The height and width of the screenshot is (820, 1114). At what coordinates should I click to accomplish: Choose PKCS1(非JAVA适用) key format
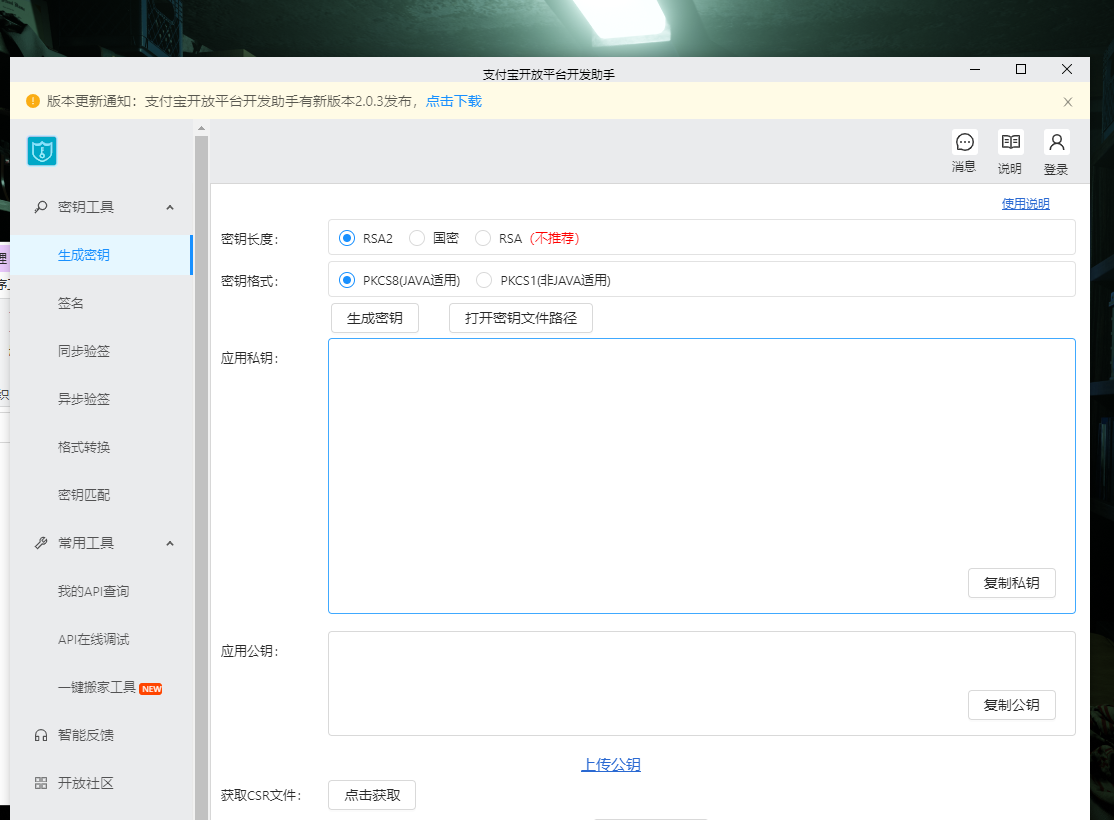pyautogui.click(x=484, y=280)
